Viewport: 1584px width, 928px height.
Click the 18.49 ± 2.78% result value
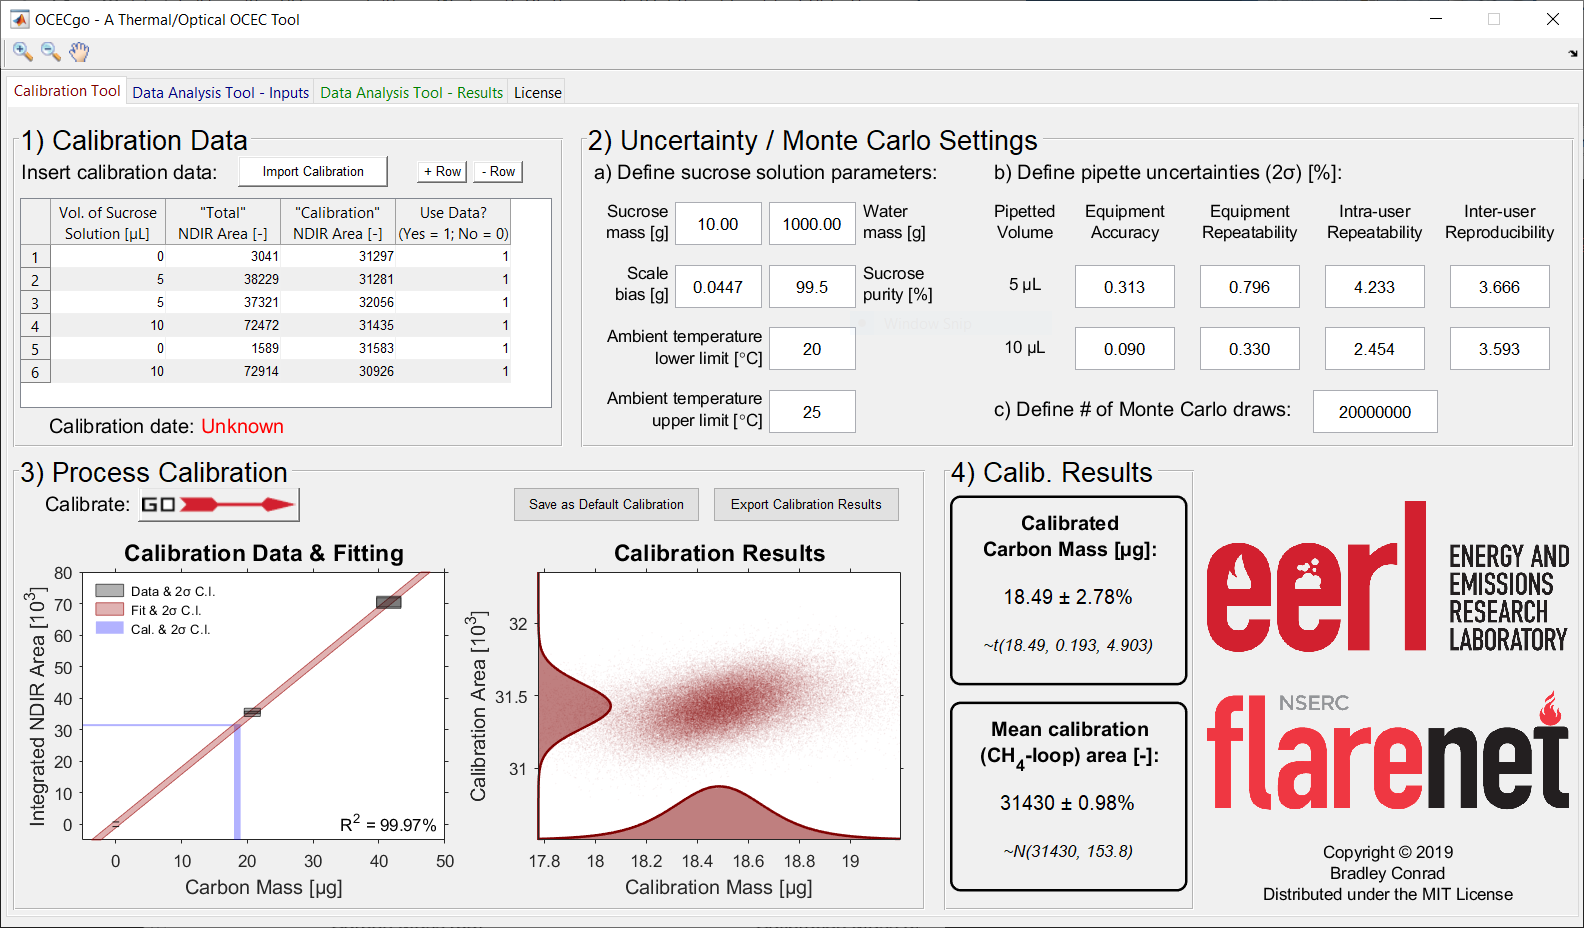[1068, 597]
